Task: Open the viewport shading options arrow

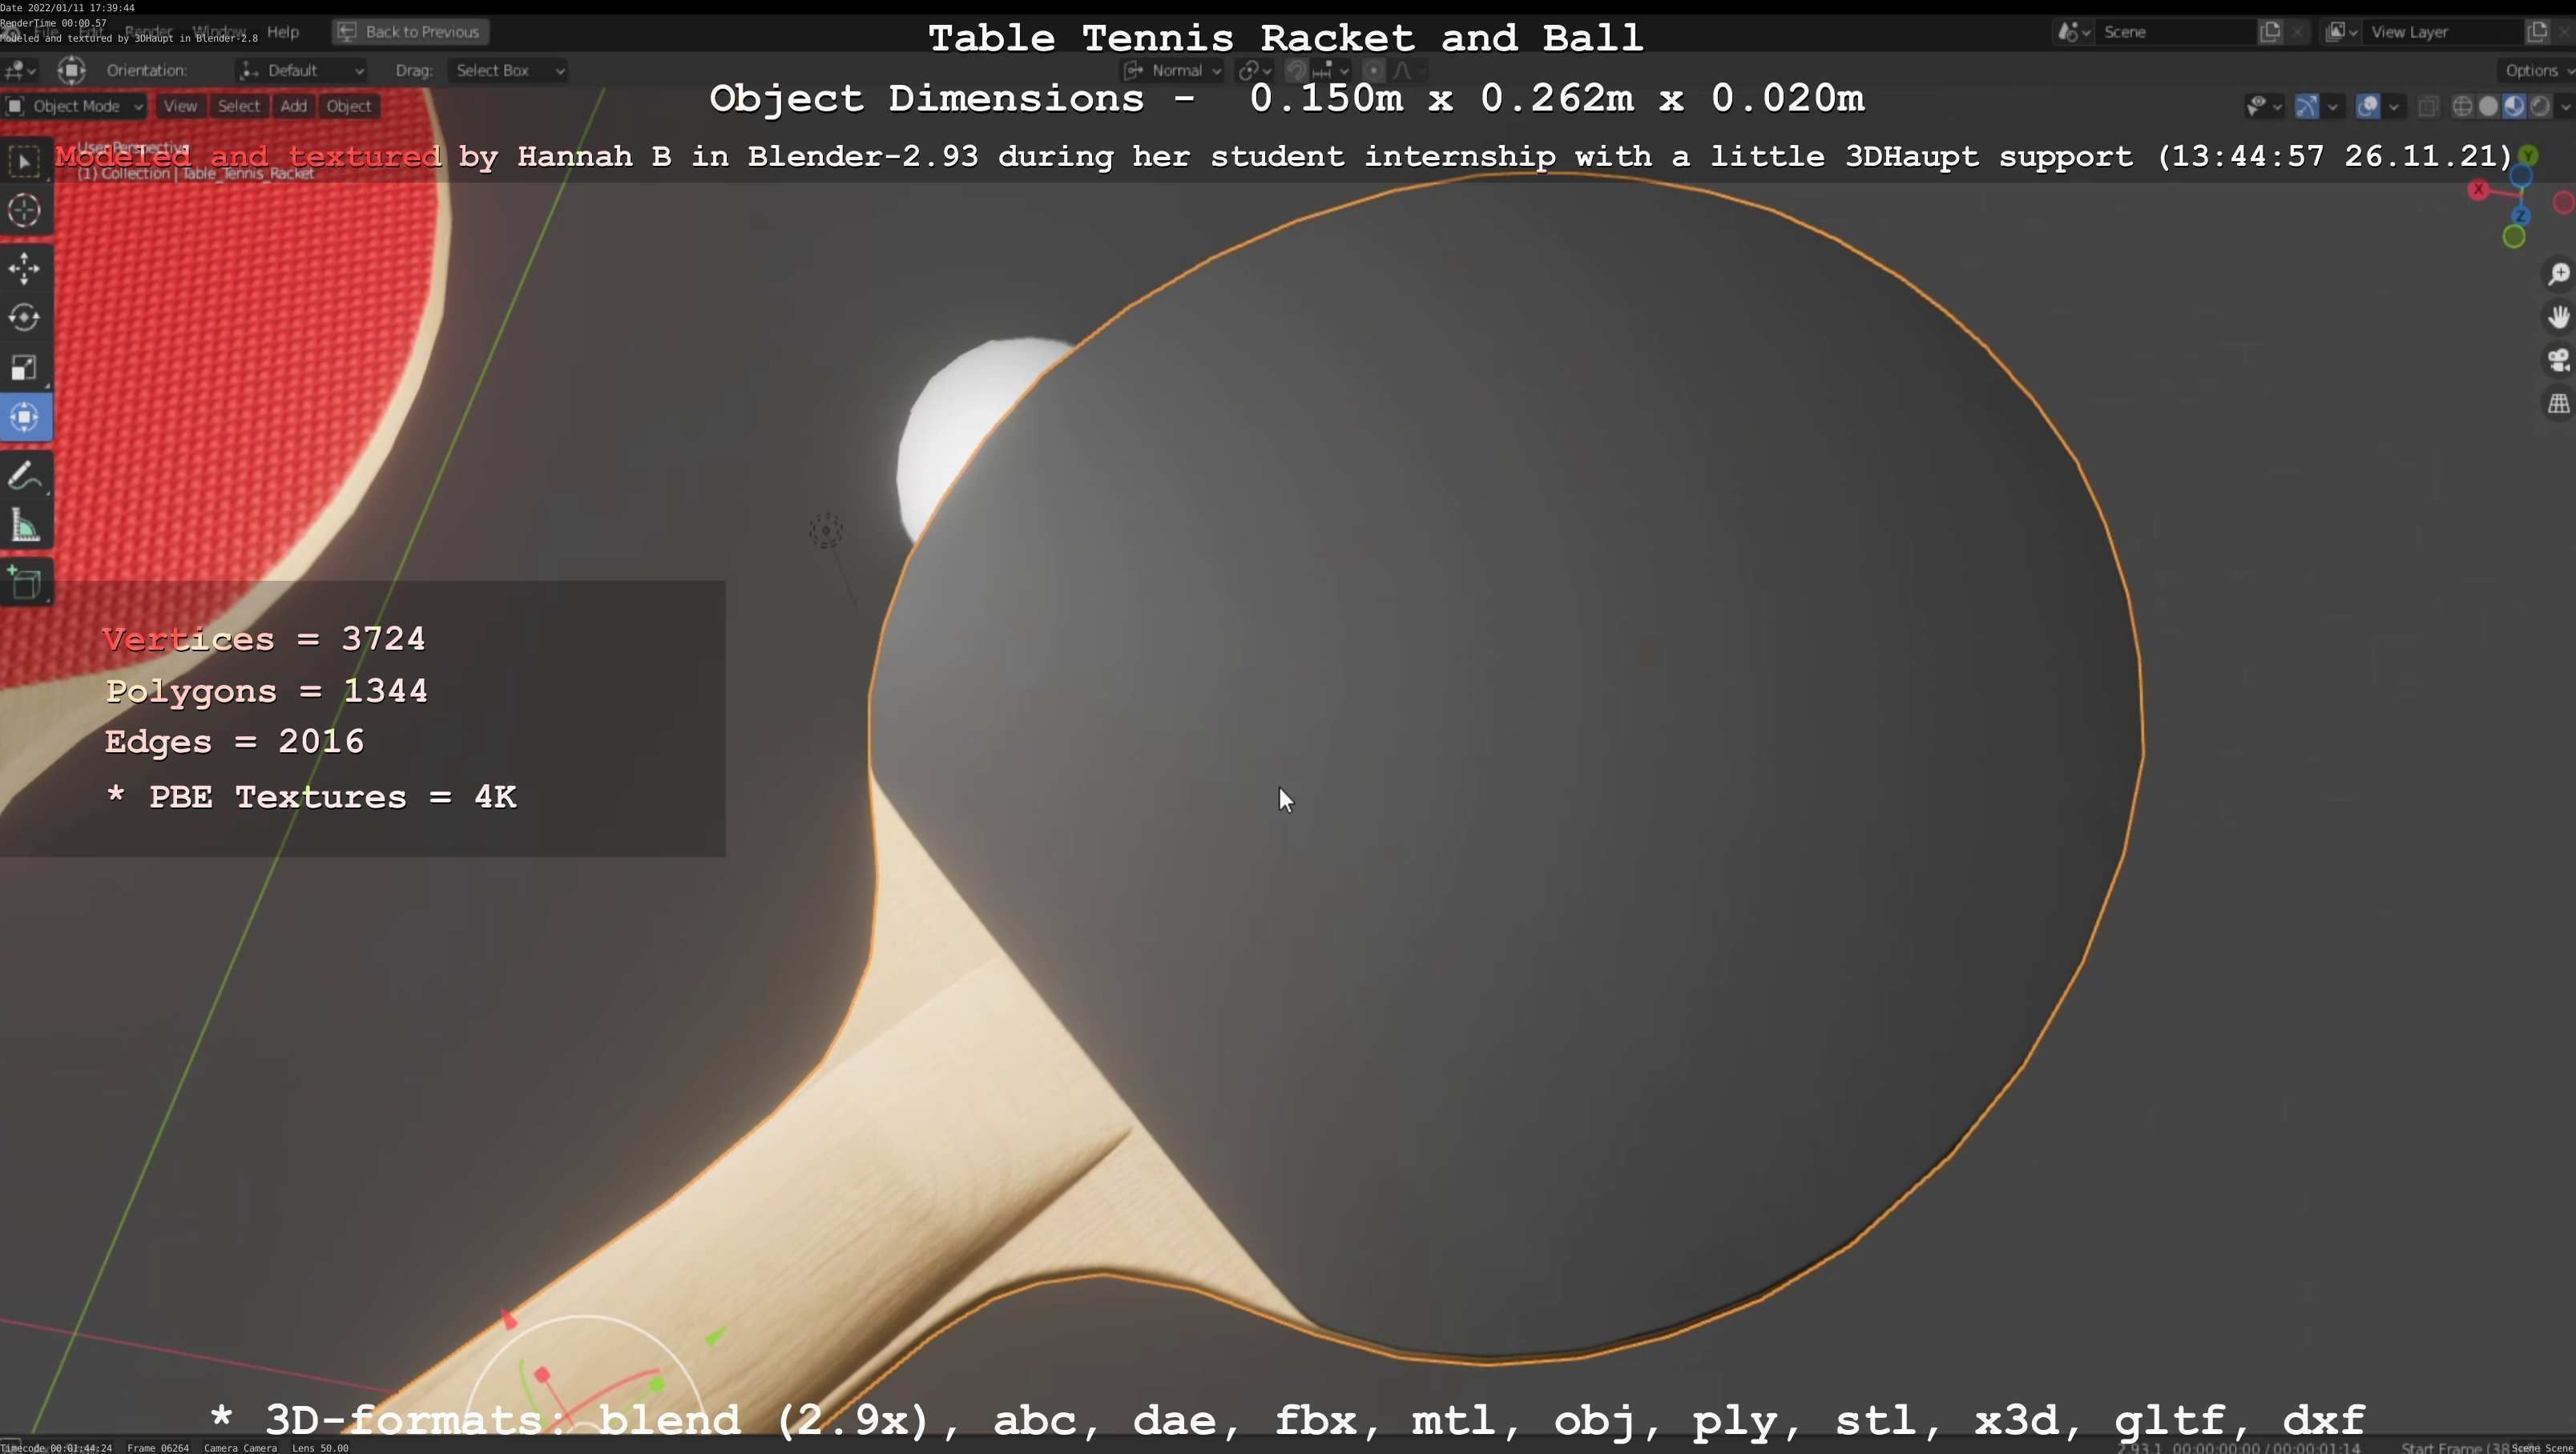Action: pyautogui.click(x=2565, y=106)
